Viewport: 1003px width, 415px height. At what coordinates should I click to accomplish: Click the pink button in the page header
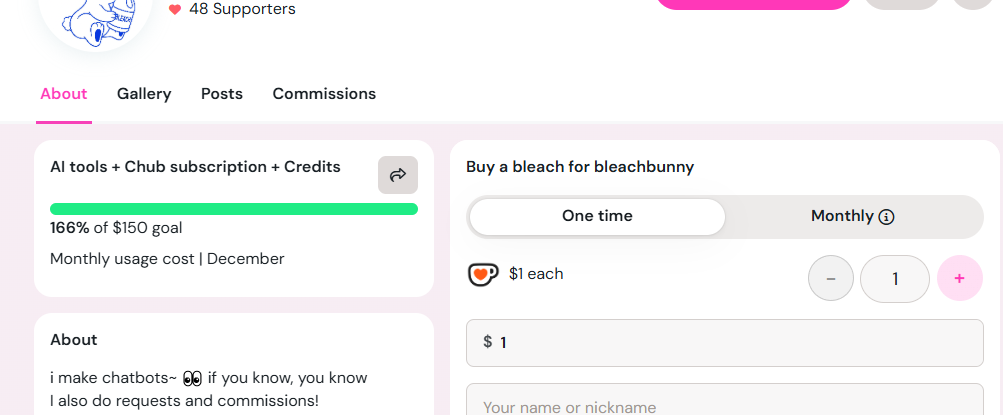click(754, 3)
